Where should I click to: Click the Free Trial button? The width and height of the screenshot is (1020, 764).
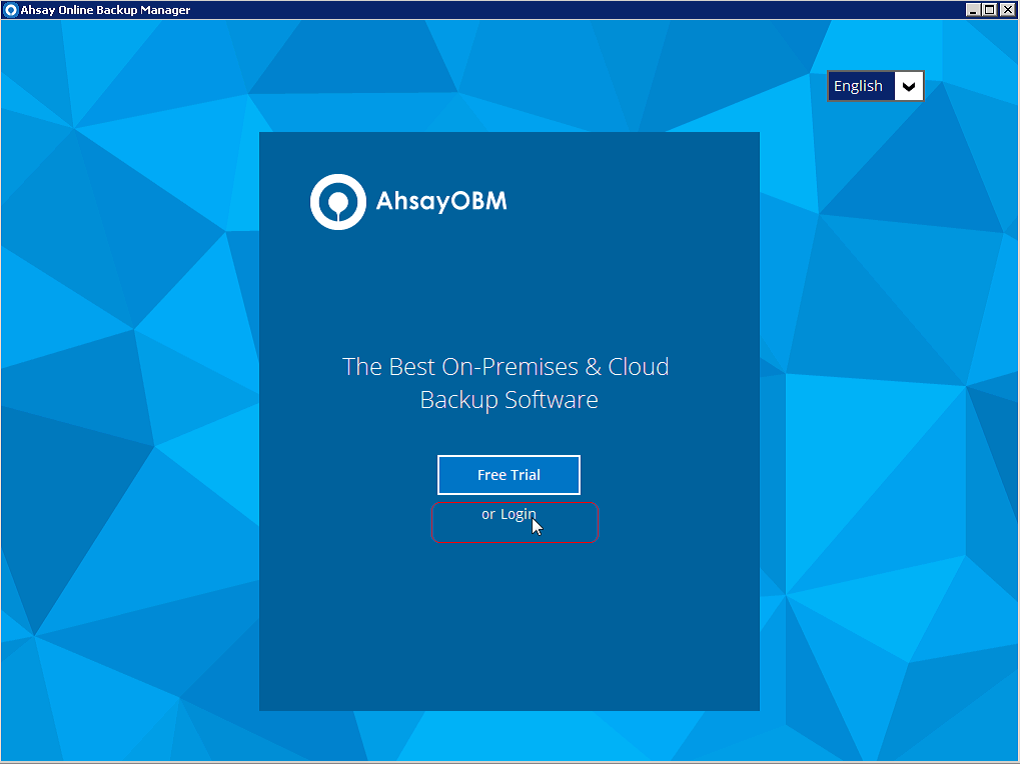tap(509, 475)
